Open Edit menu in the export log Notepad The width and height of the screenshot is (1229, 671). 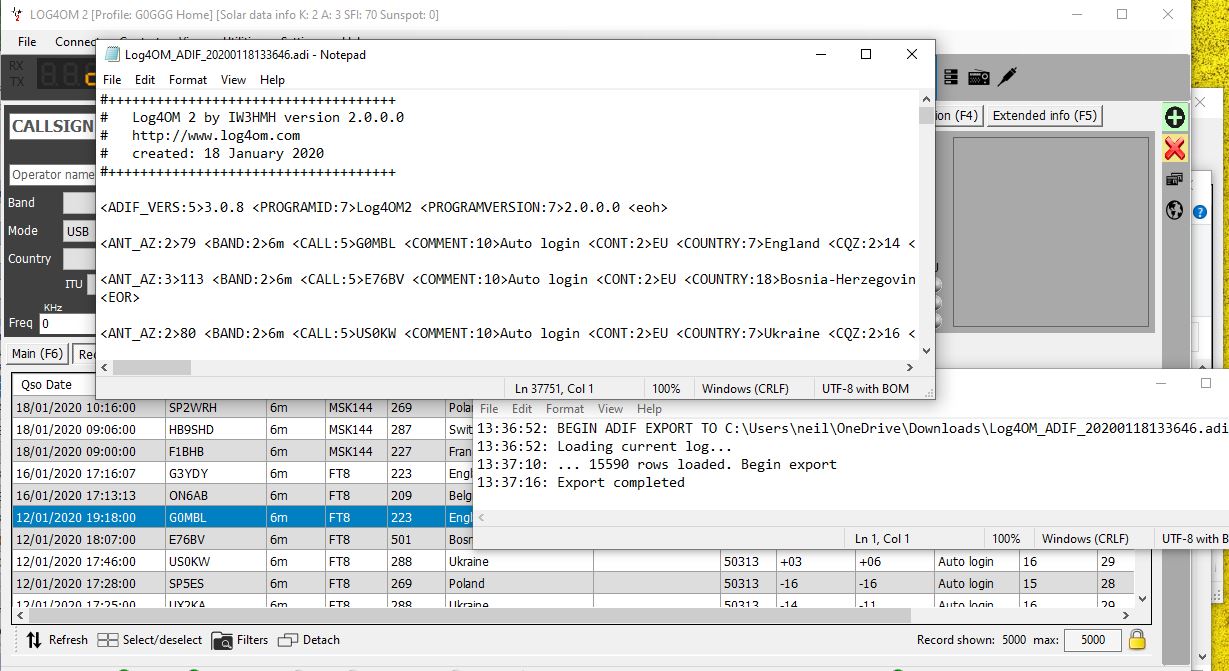[x=522, y=409]
